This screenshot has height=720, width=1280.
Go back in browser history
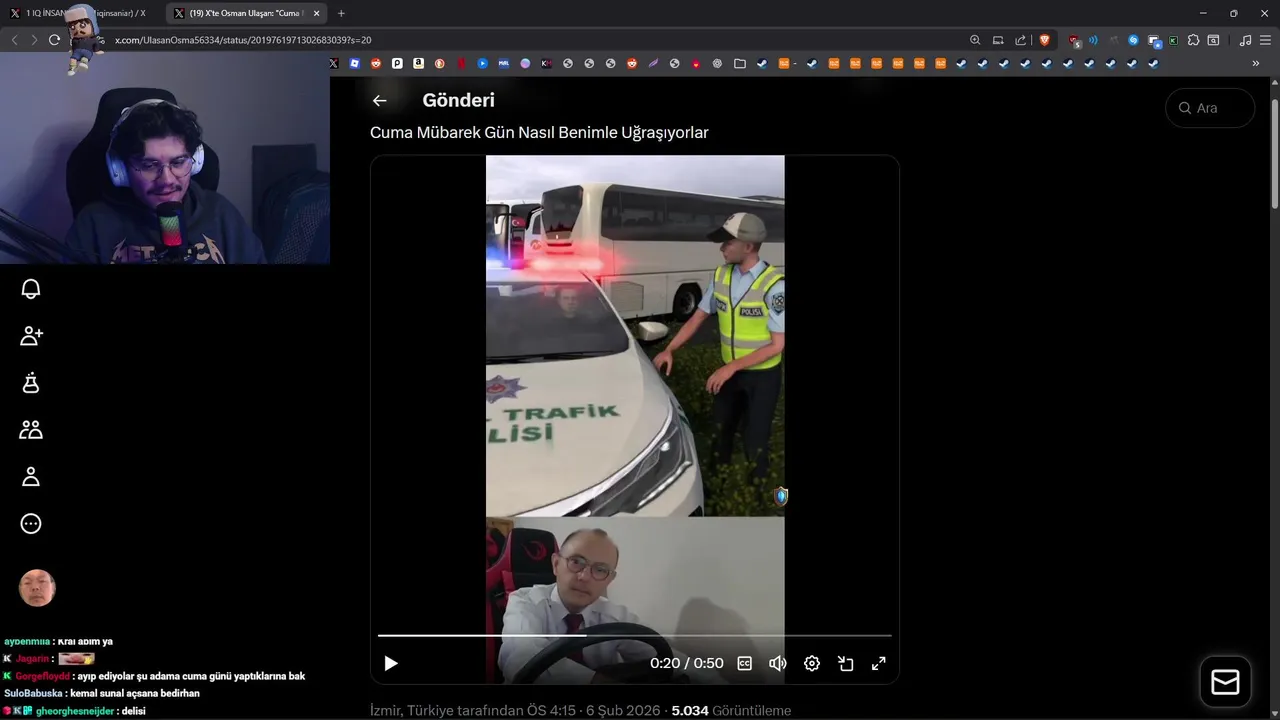[x=14, y=40]
